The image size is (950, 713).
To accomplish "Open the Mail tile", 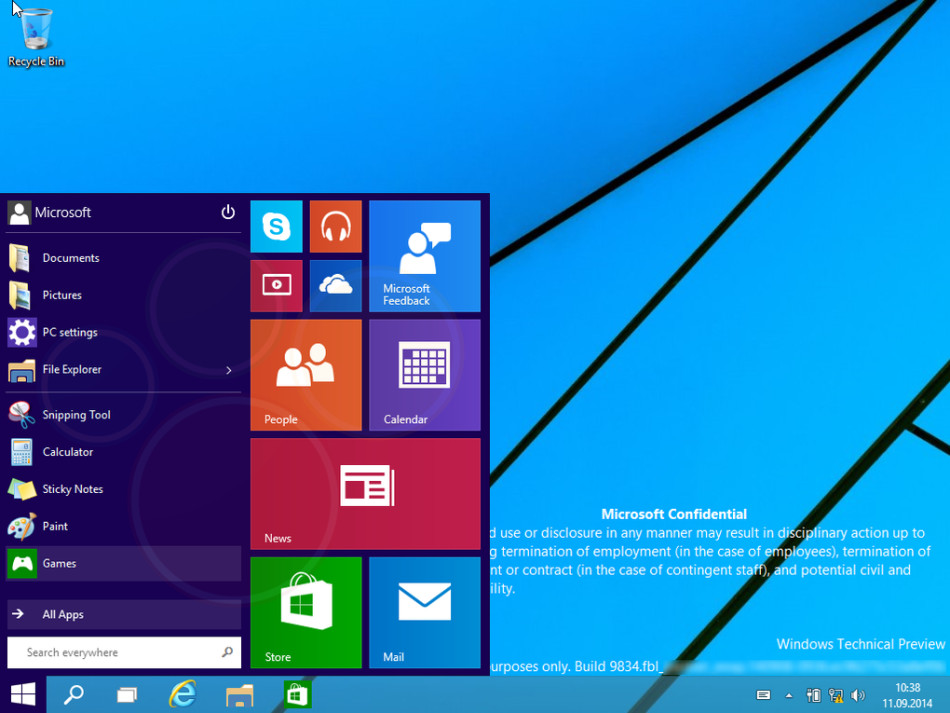I will [x=425, y=612].
